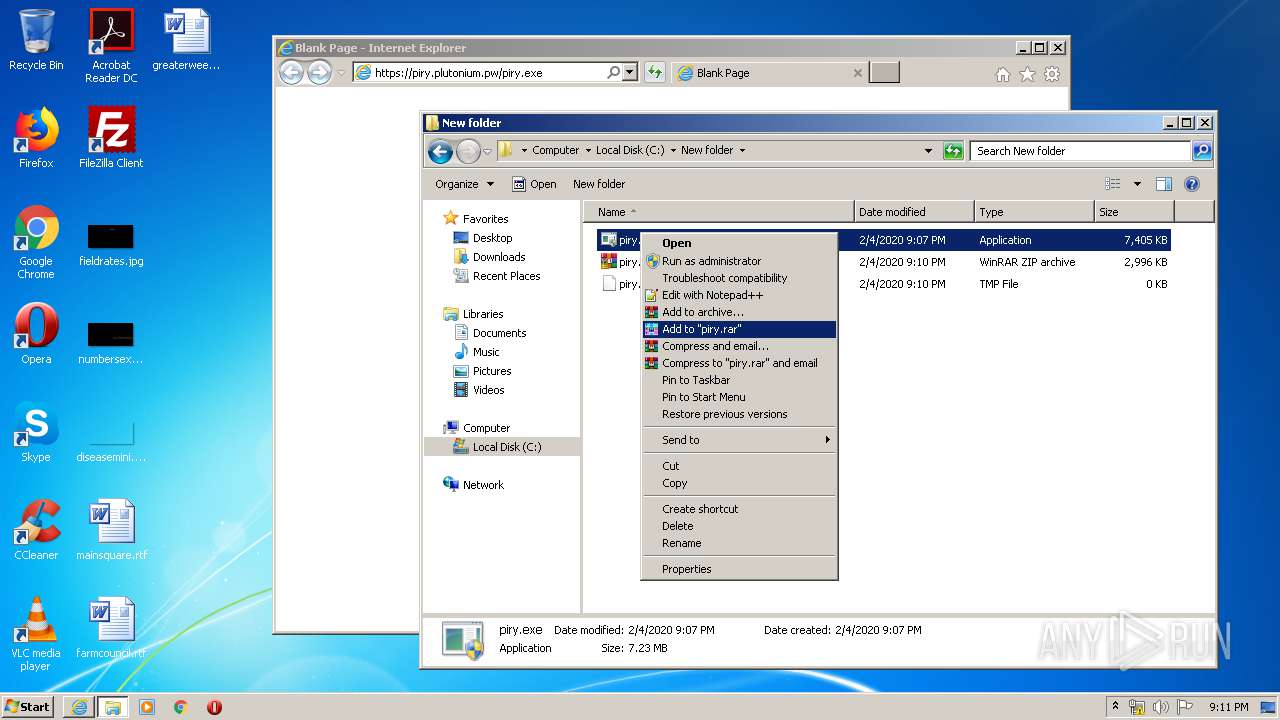Click Internet Explorer refresh button
The height and width of the screenshot is (720, 1280).
coord(654,72)
